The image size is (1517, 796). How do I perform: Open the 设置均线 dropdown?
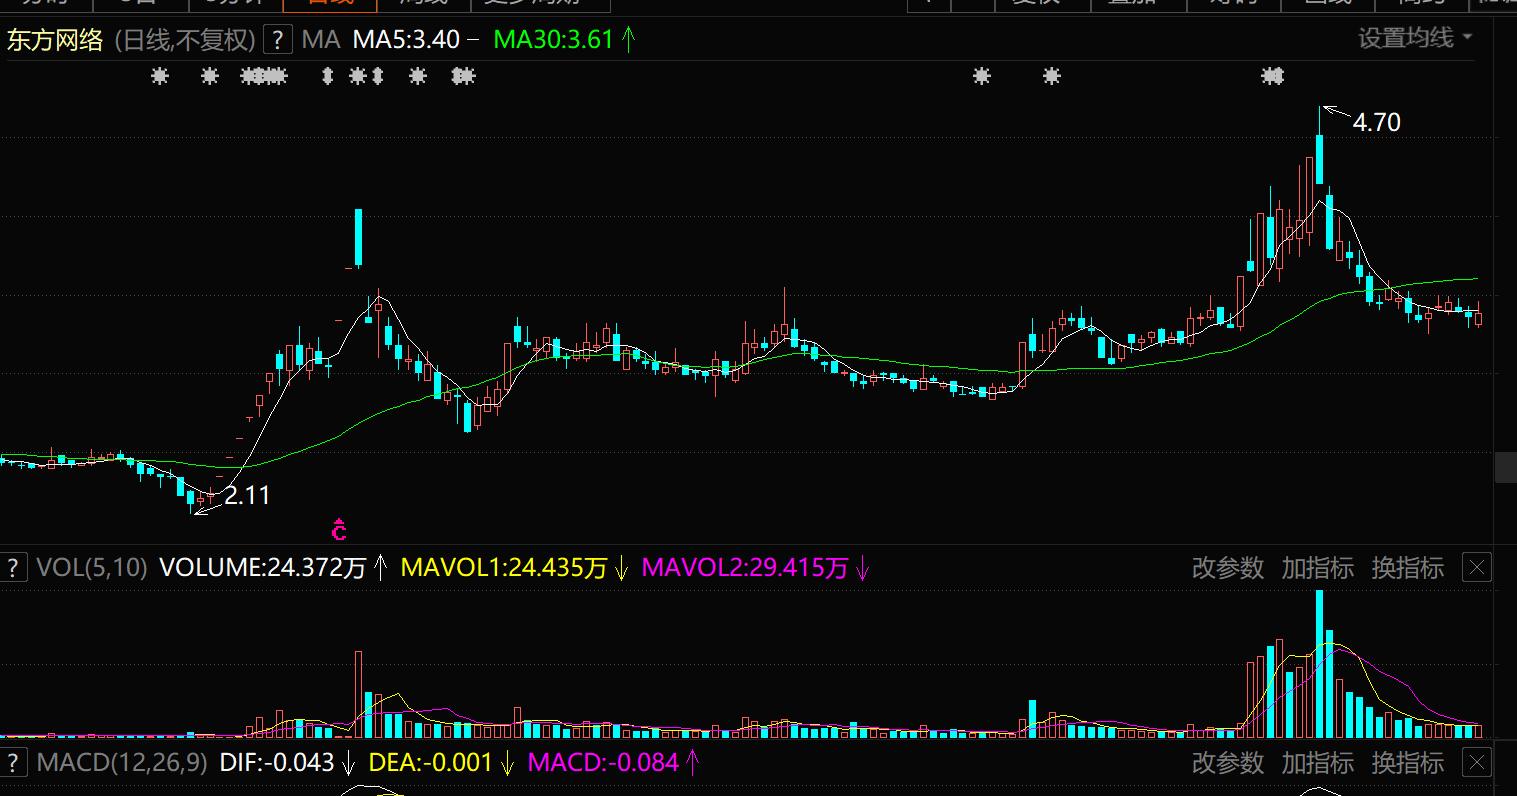pos(1415,38)
